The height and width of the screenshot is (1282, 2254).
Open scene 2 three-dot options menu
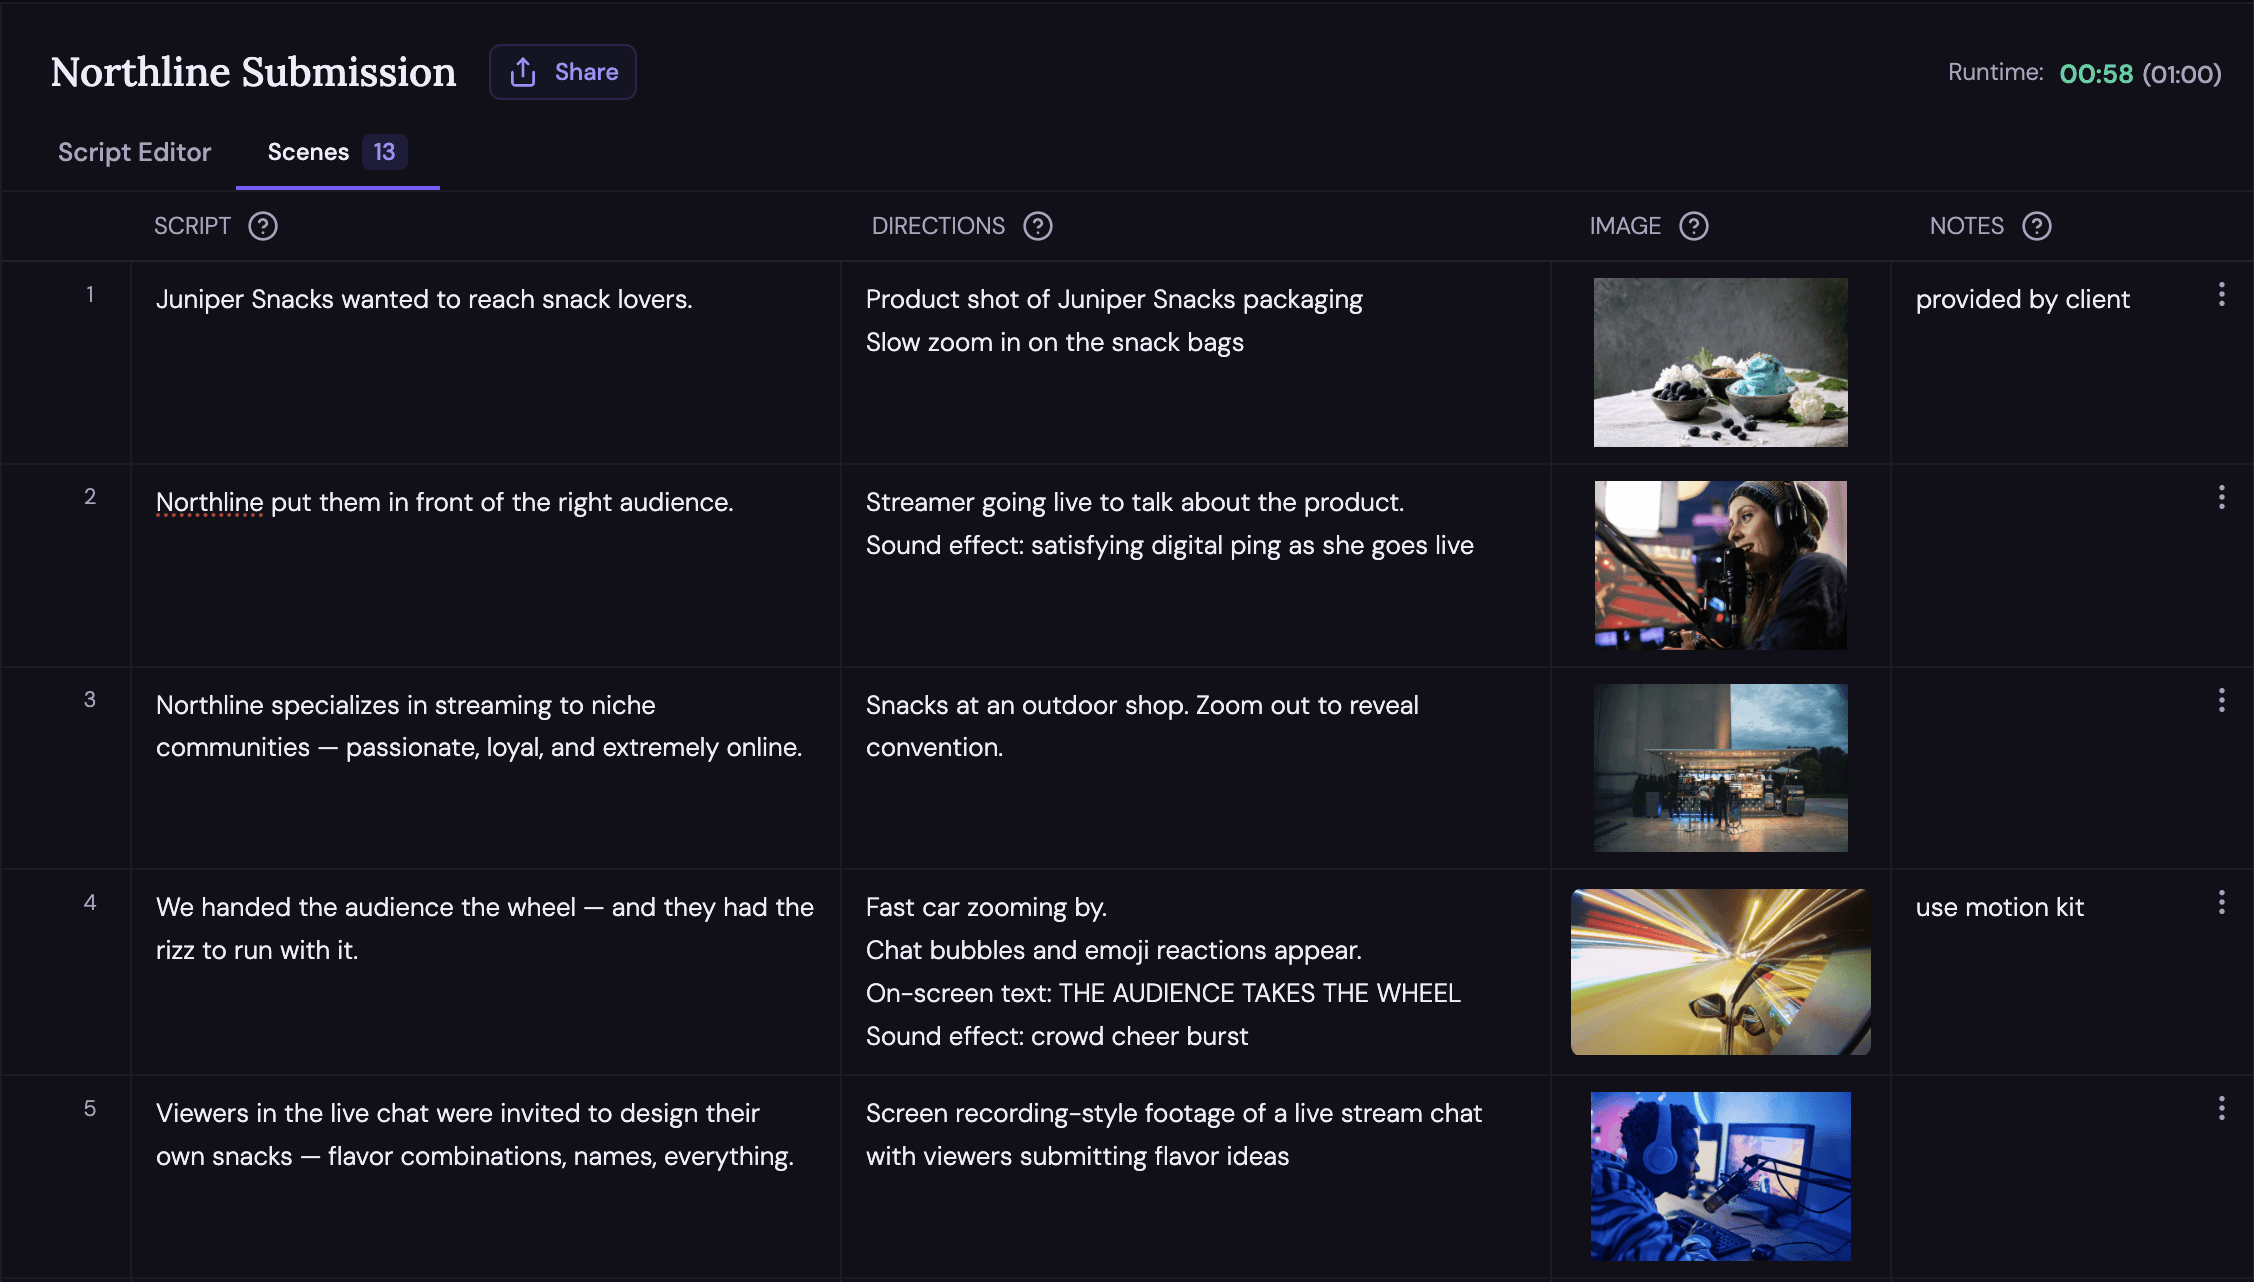click(2221, 497)
